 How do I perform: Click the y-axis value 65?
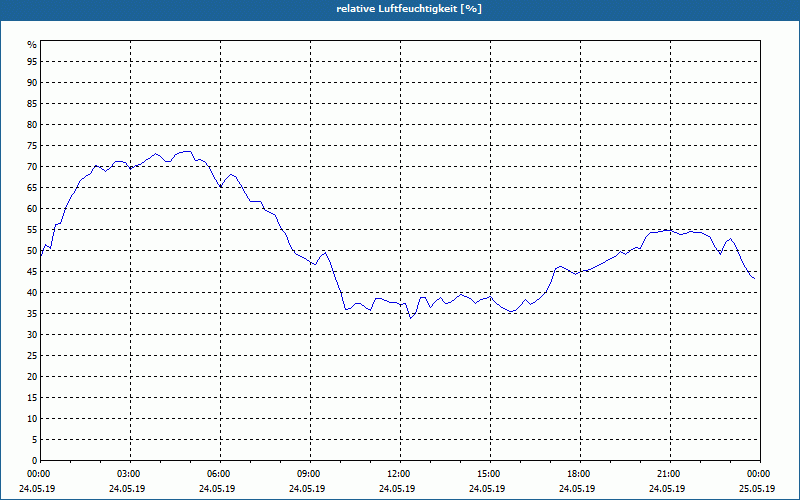tap(32, 188)
